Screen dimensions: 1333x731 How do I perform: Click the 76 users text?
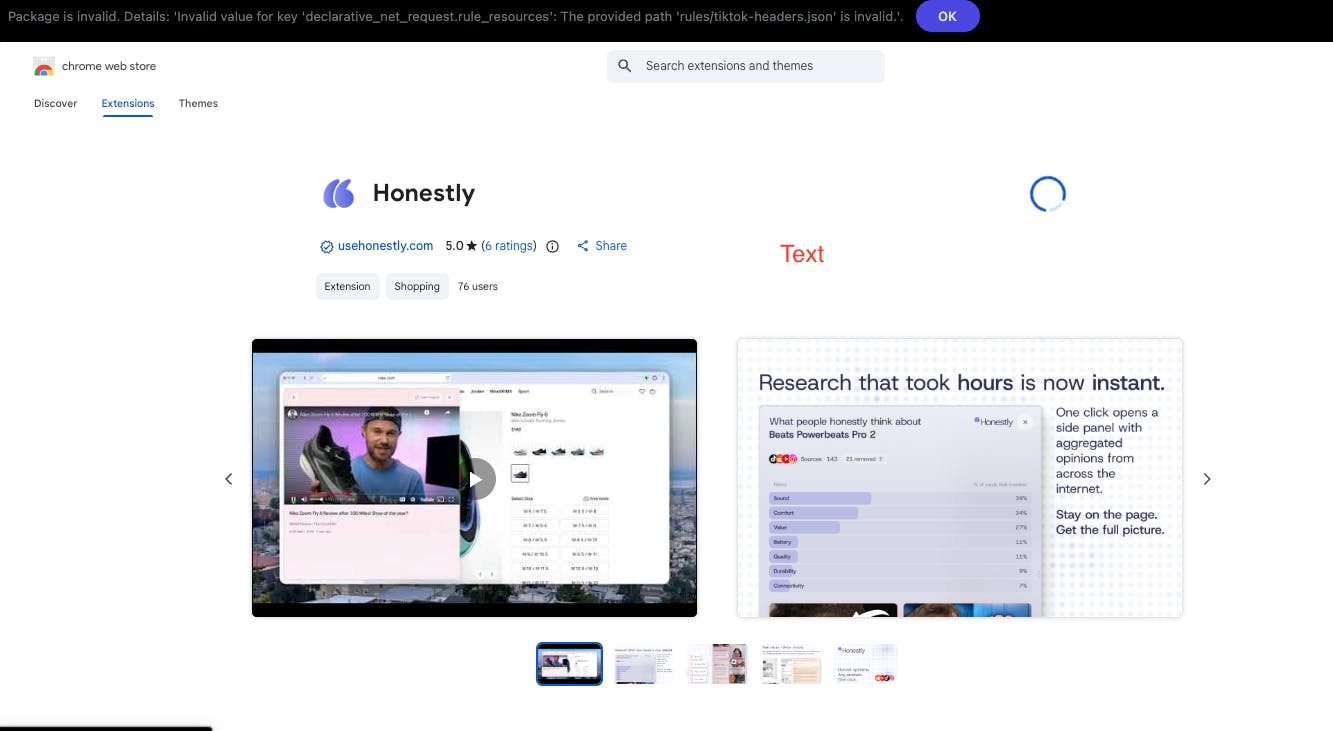[478, 286]
